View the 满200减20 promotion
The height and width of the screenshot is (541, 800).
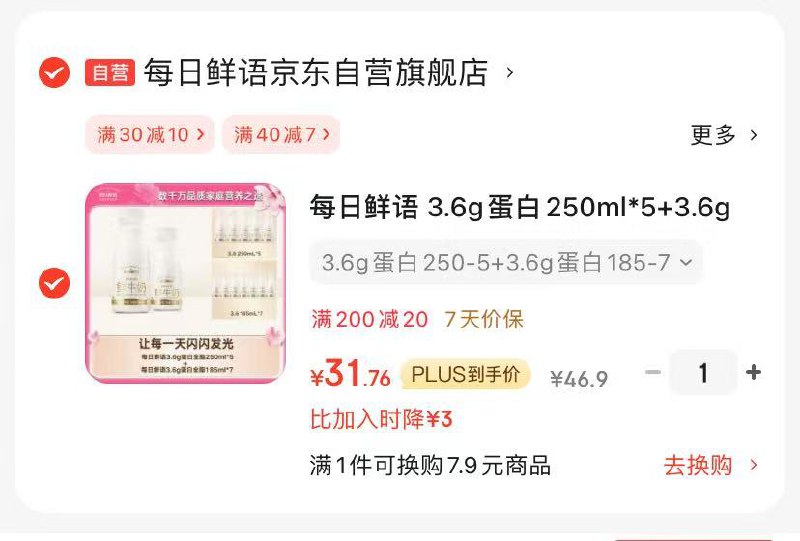[369, 319]
